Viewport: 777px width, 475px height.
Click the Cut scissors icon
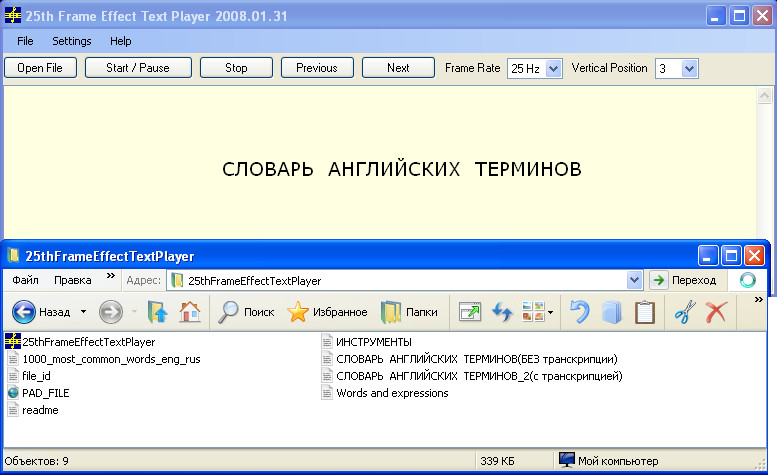[684, 313]
